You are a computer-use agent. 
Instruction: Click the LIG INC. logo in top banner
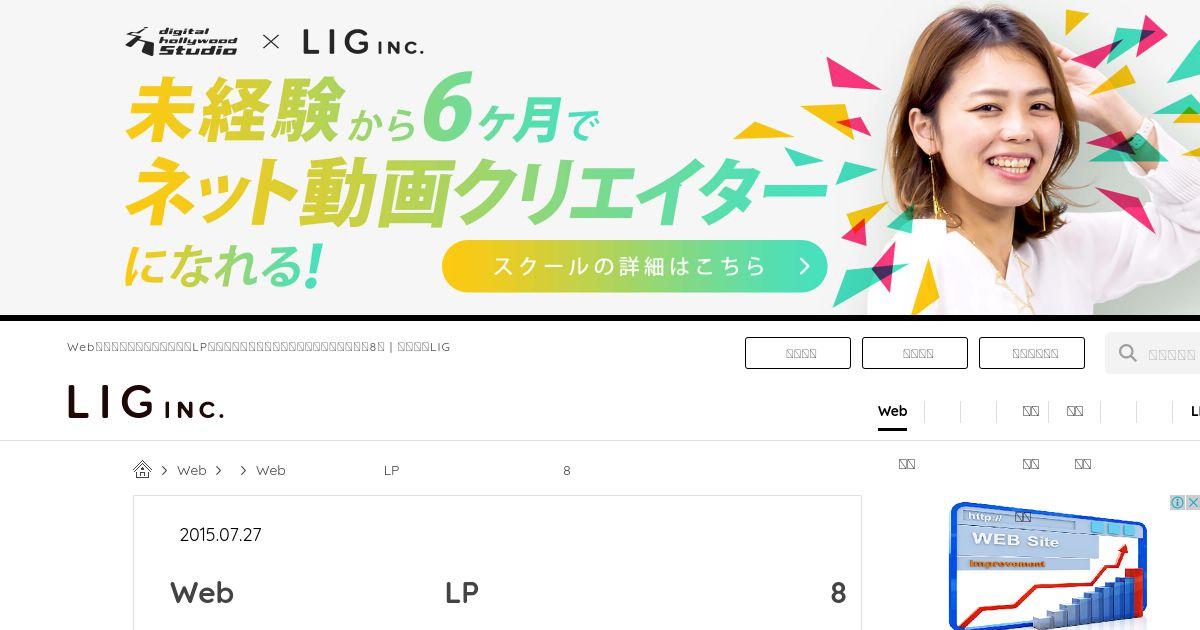(x=363, y=42)
